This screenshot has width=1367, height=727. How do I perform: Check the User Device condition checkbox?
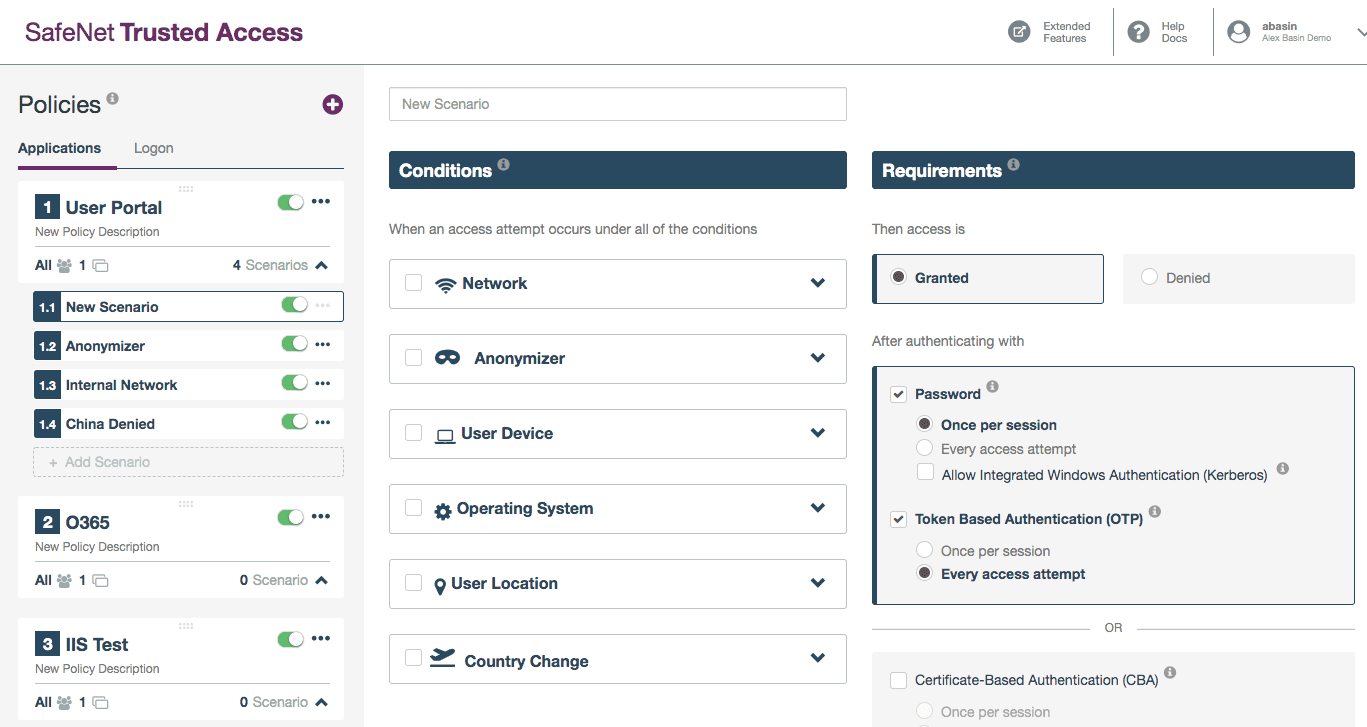click(413, 433)
